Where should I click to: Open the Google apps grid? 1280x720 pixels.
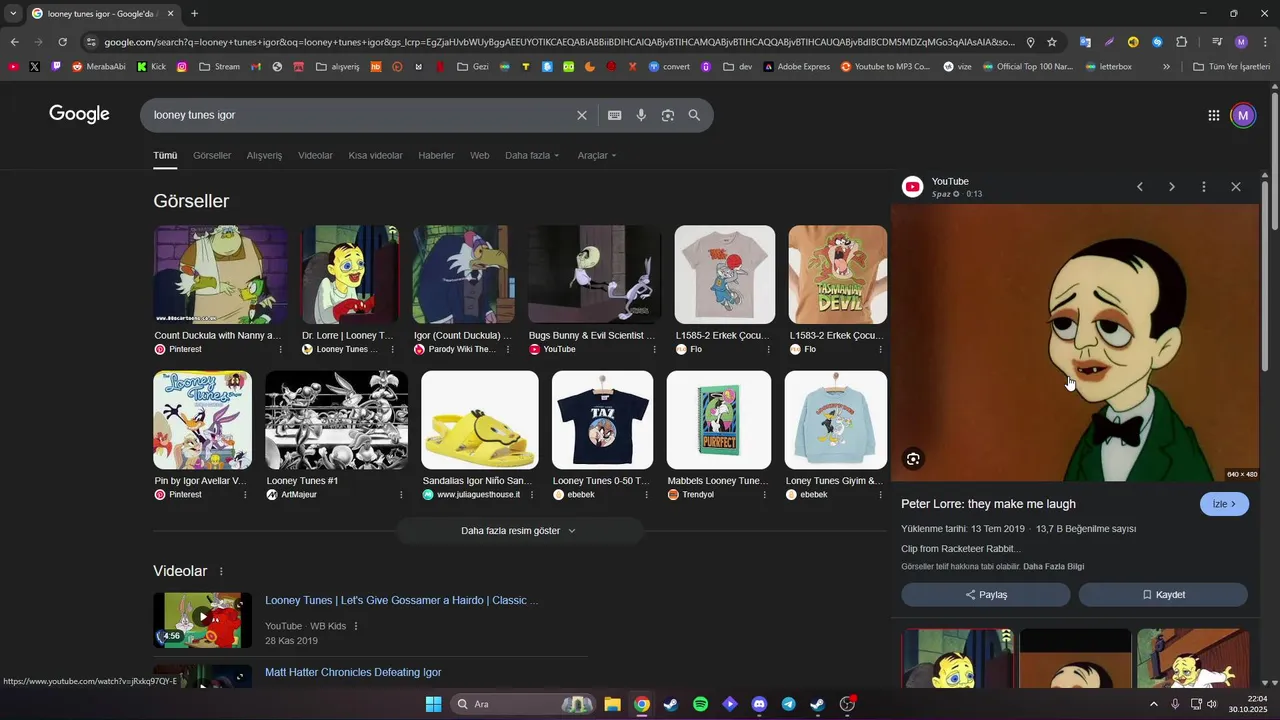click(x=1214, y=115)
